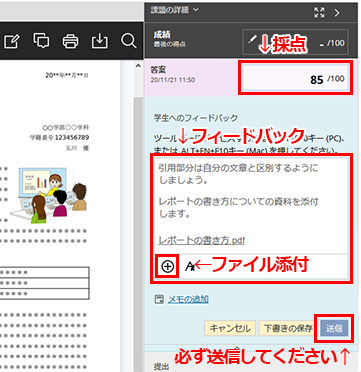Click the メモの追加 link
The height and width of the screenshot is (372, 361).
(x=188, y=299)
